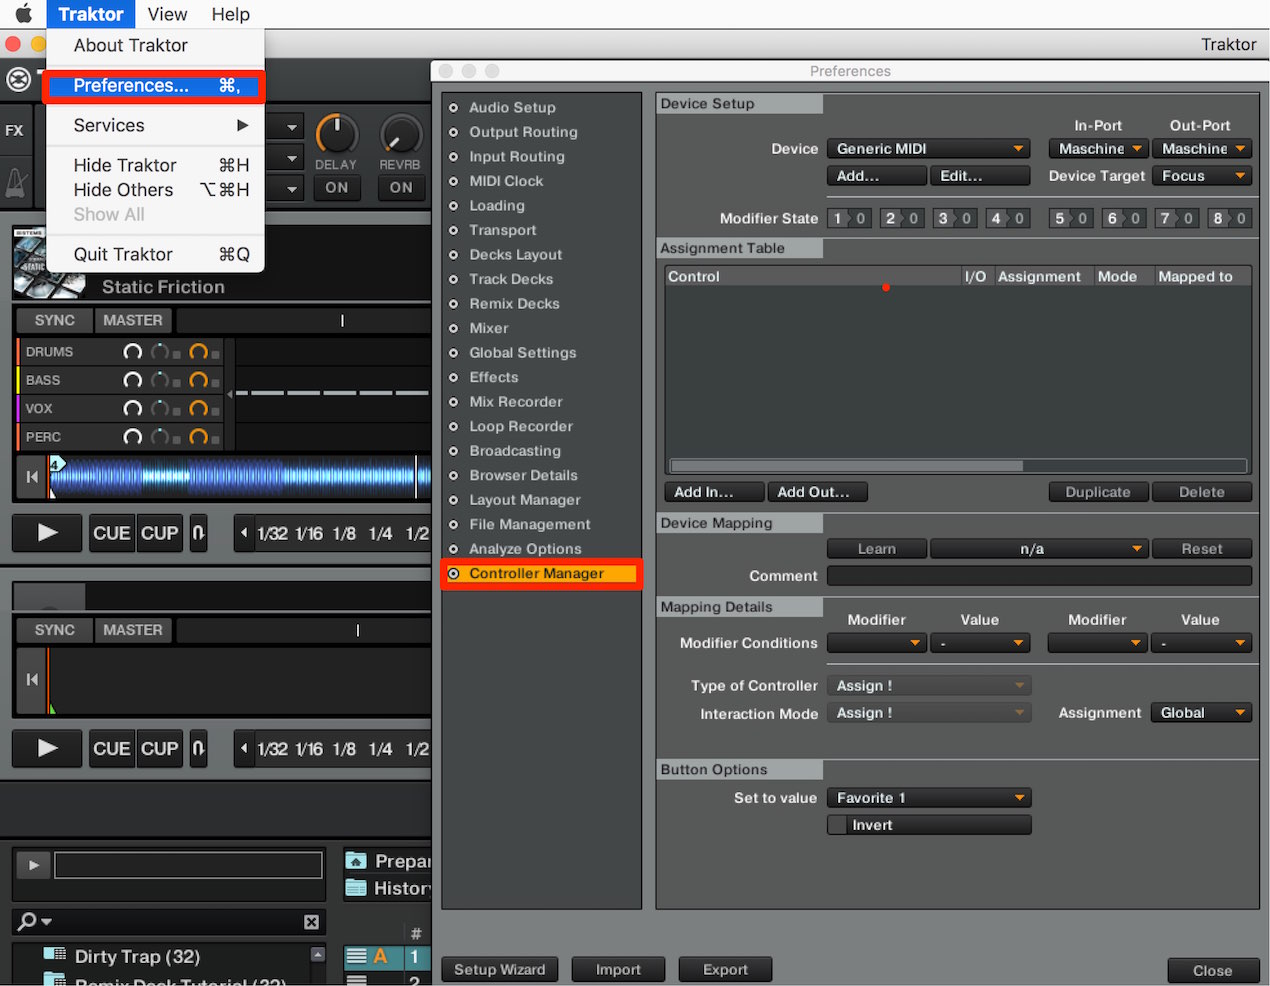Open the Out-Port Maschine dropdown

(x=1201, y=148)
